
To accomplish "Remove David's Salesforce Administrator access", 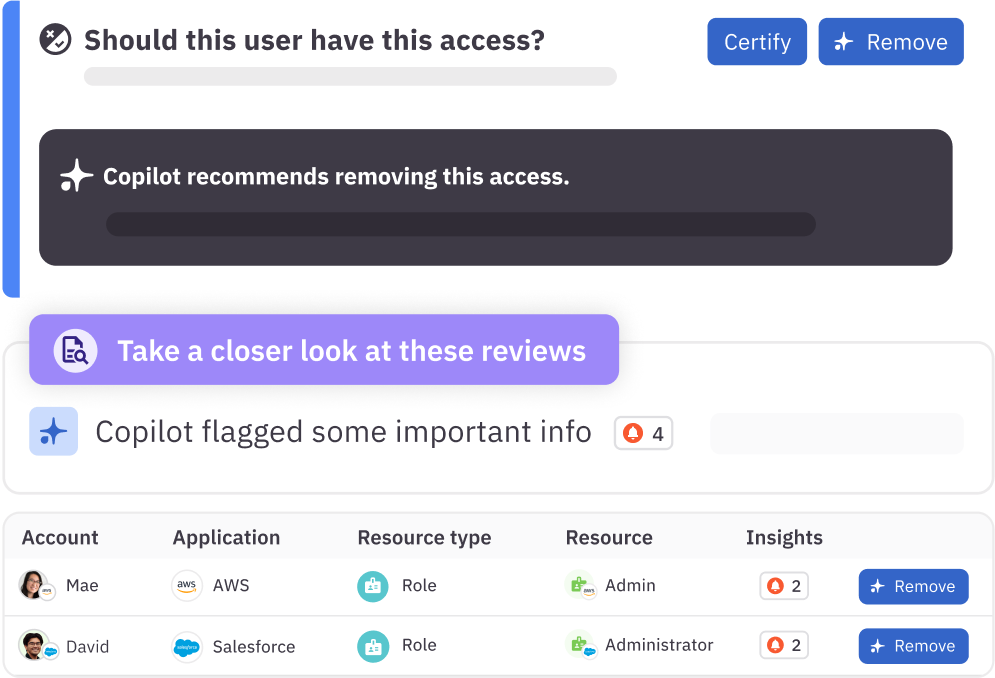I will click(x=912, y=646).
